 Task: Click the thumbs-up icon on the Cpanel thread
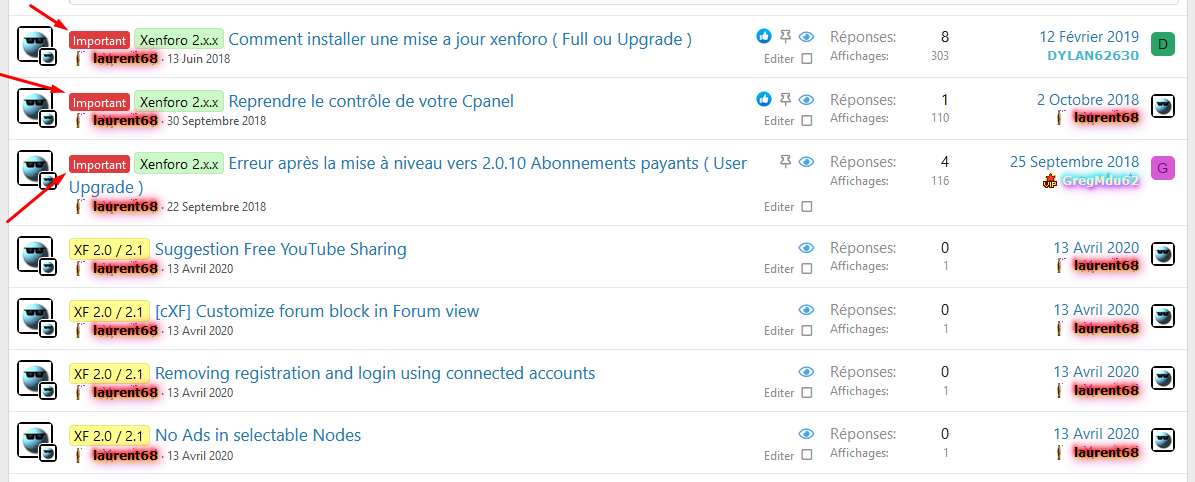point(764,98)
